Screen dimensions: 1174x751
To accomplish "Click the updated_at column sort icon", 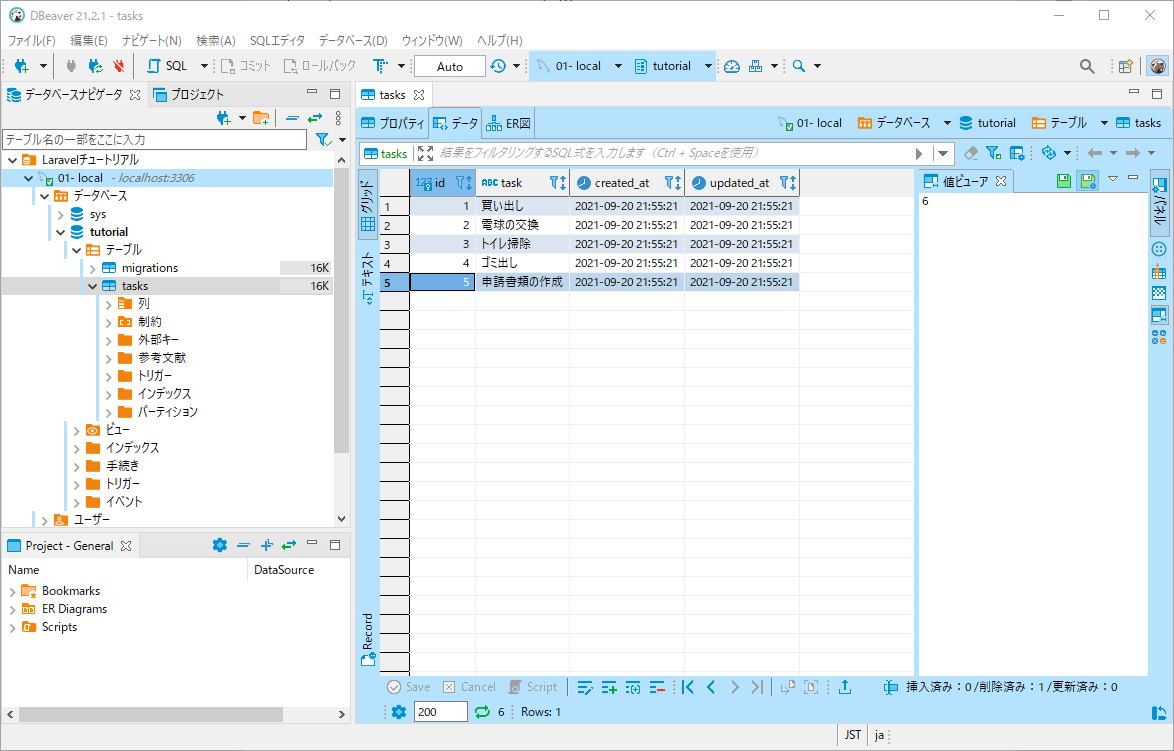I will tap(788, 183).
